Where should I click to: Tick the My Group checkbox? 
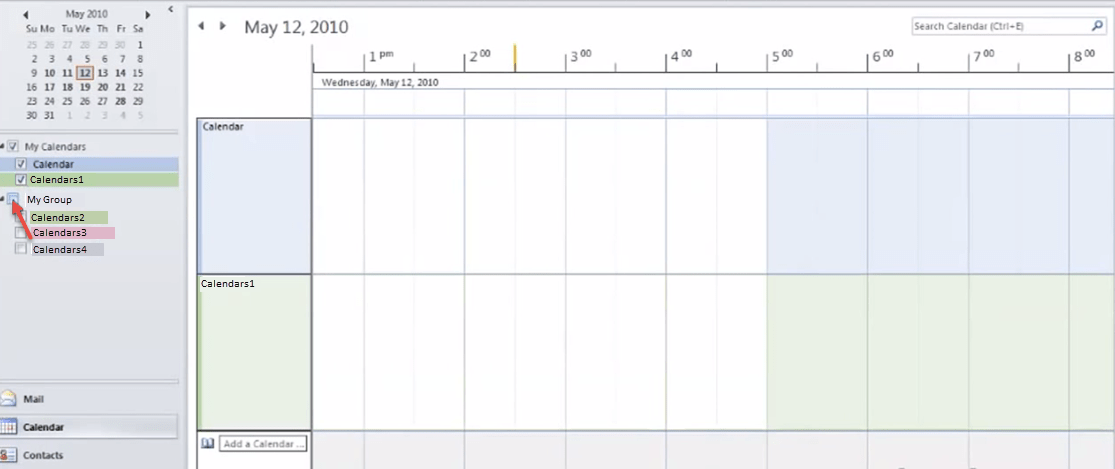(x=13, y=199)
